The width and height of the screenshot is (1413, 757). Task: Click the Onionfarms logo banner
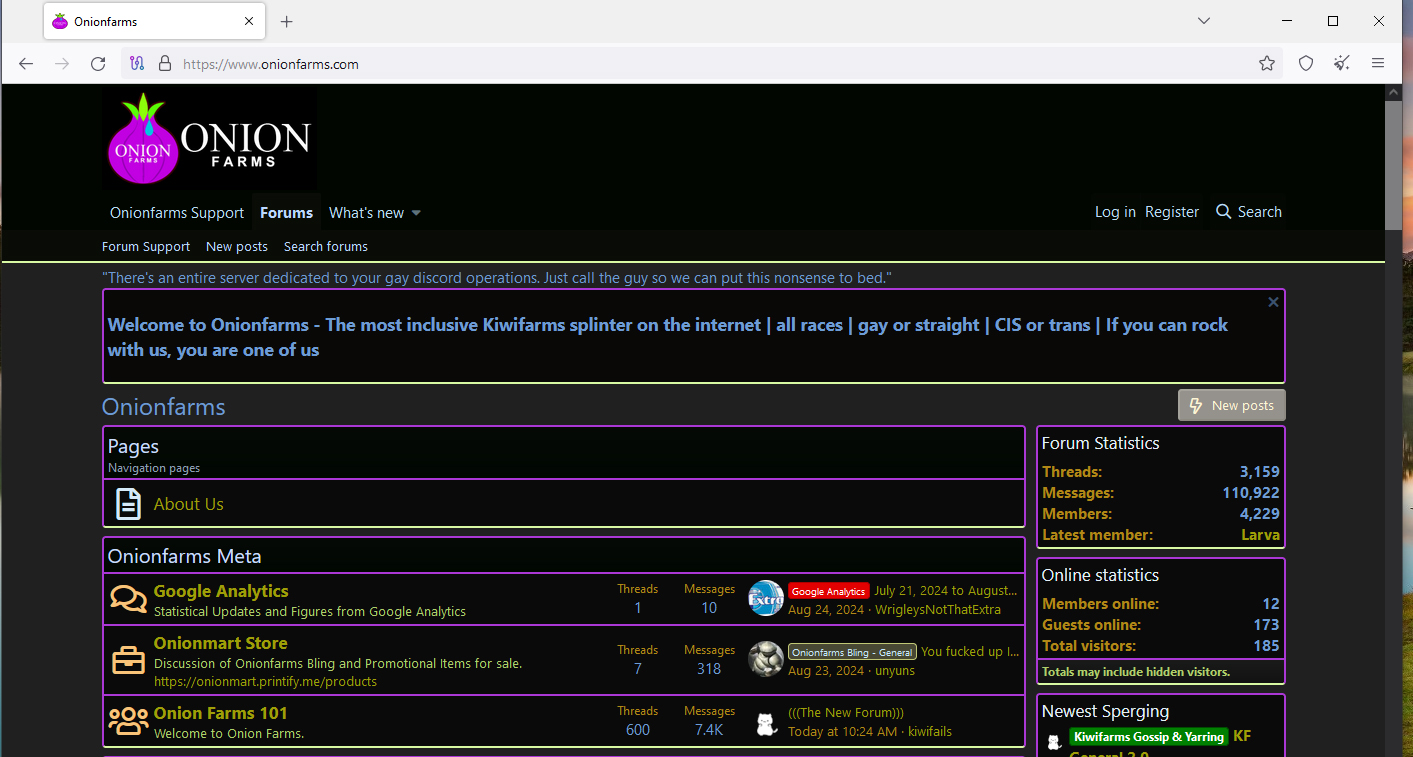210,139
